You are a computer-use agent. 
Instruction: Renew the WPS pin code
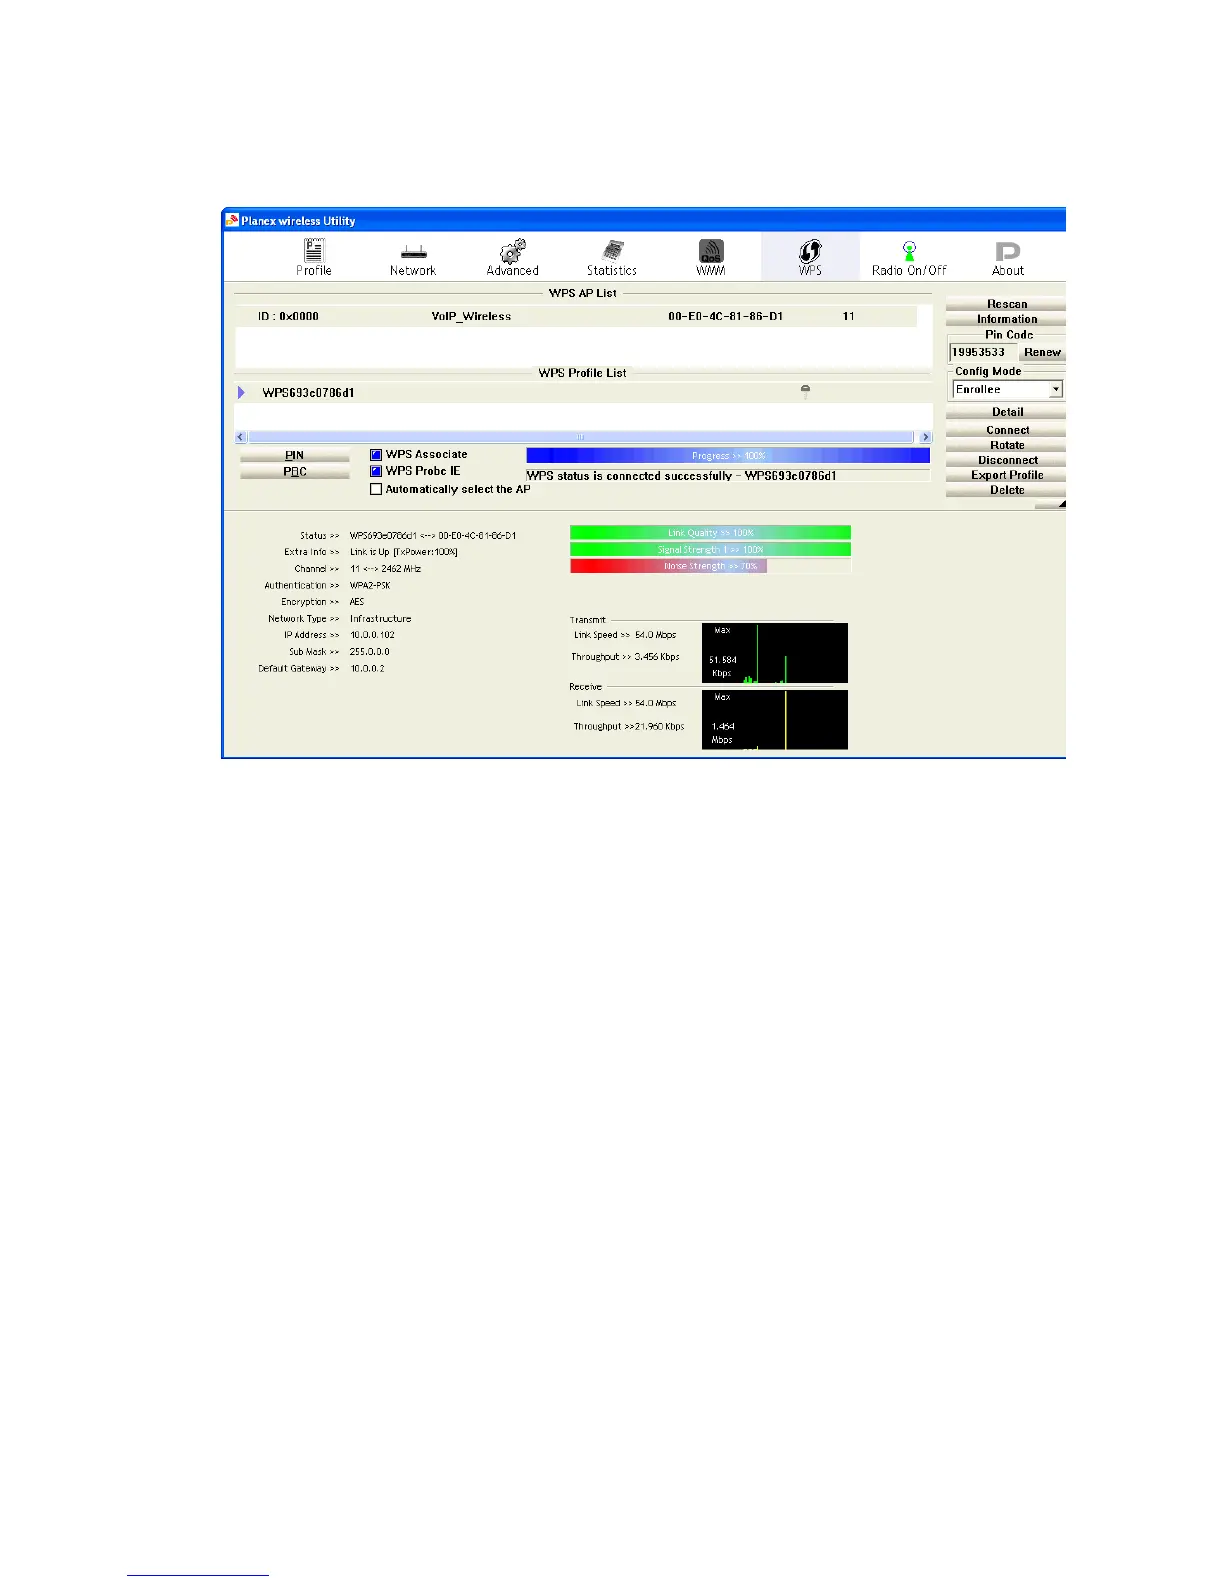pos(1042,352)
